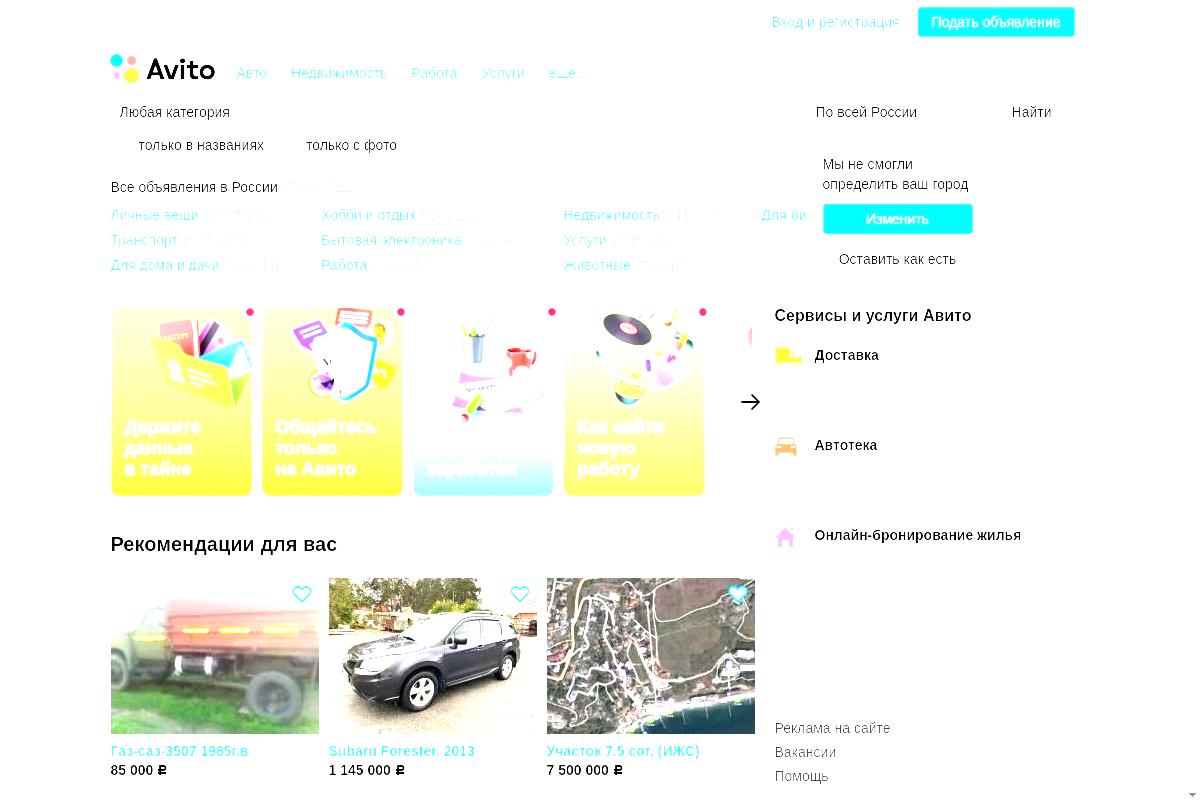Open the Вакансии footer link
This screenshot has width=1200, height=803.
pyautogui.click(x=805, y=752)
